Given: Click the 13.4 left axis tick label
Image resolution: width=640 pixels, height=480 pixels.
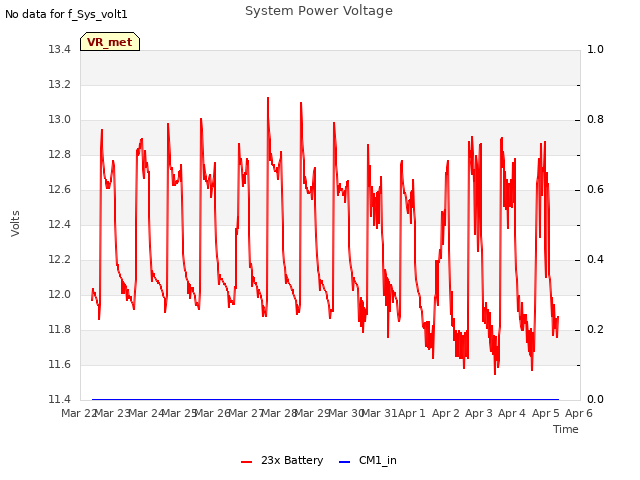Looking at the screenshot, I should [x=60, y=49].
